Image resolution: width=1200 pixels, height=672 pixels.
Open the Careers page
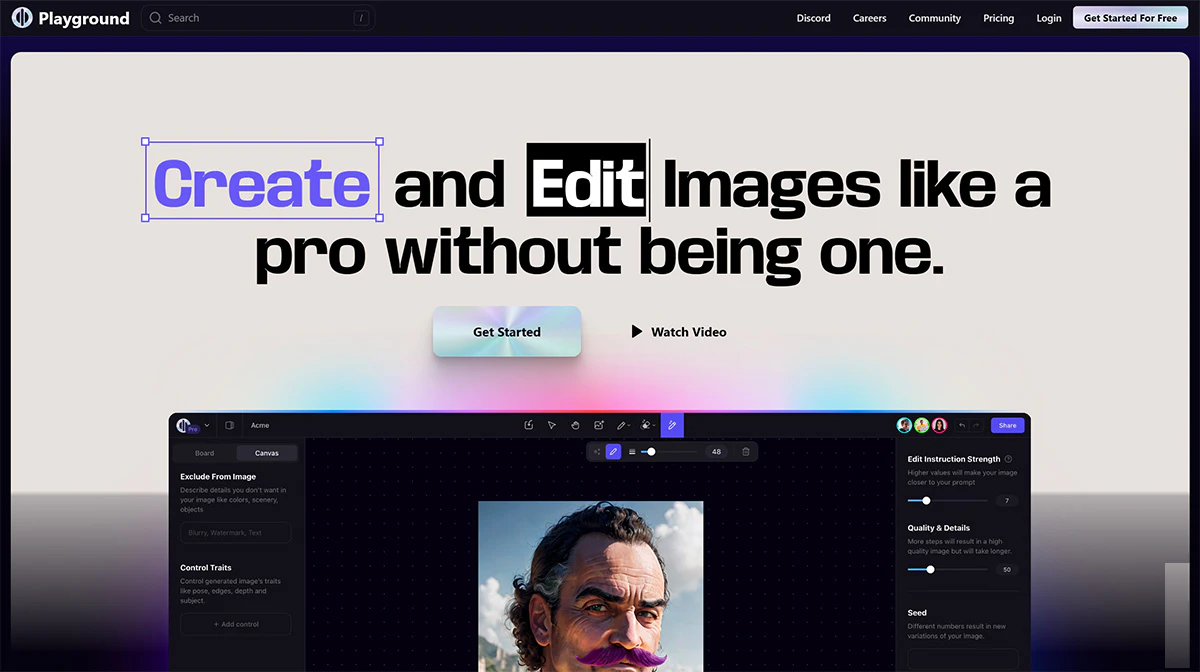(870, 18)
